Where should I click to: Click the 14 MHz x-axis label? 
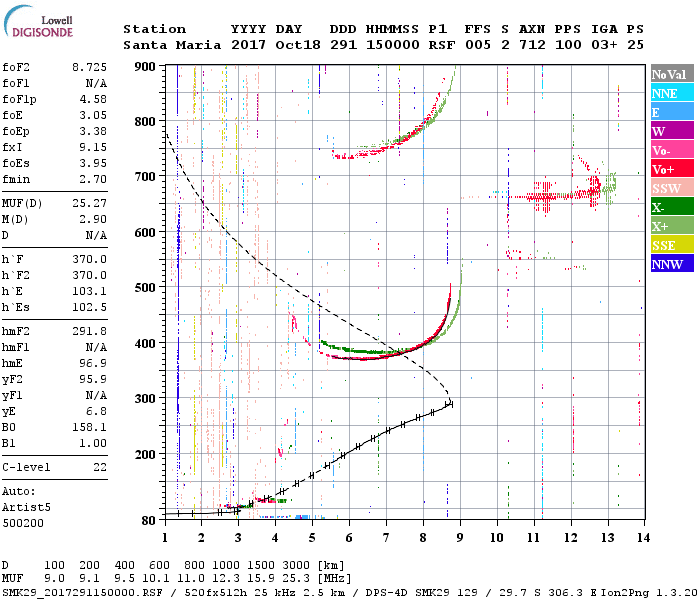pos(643,538)
